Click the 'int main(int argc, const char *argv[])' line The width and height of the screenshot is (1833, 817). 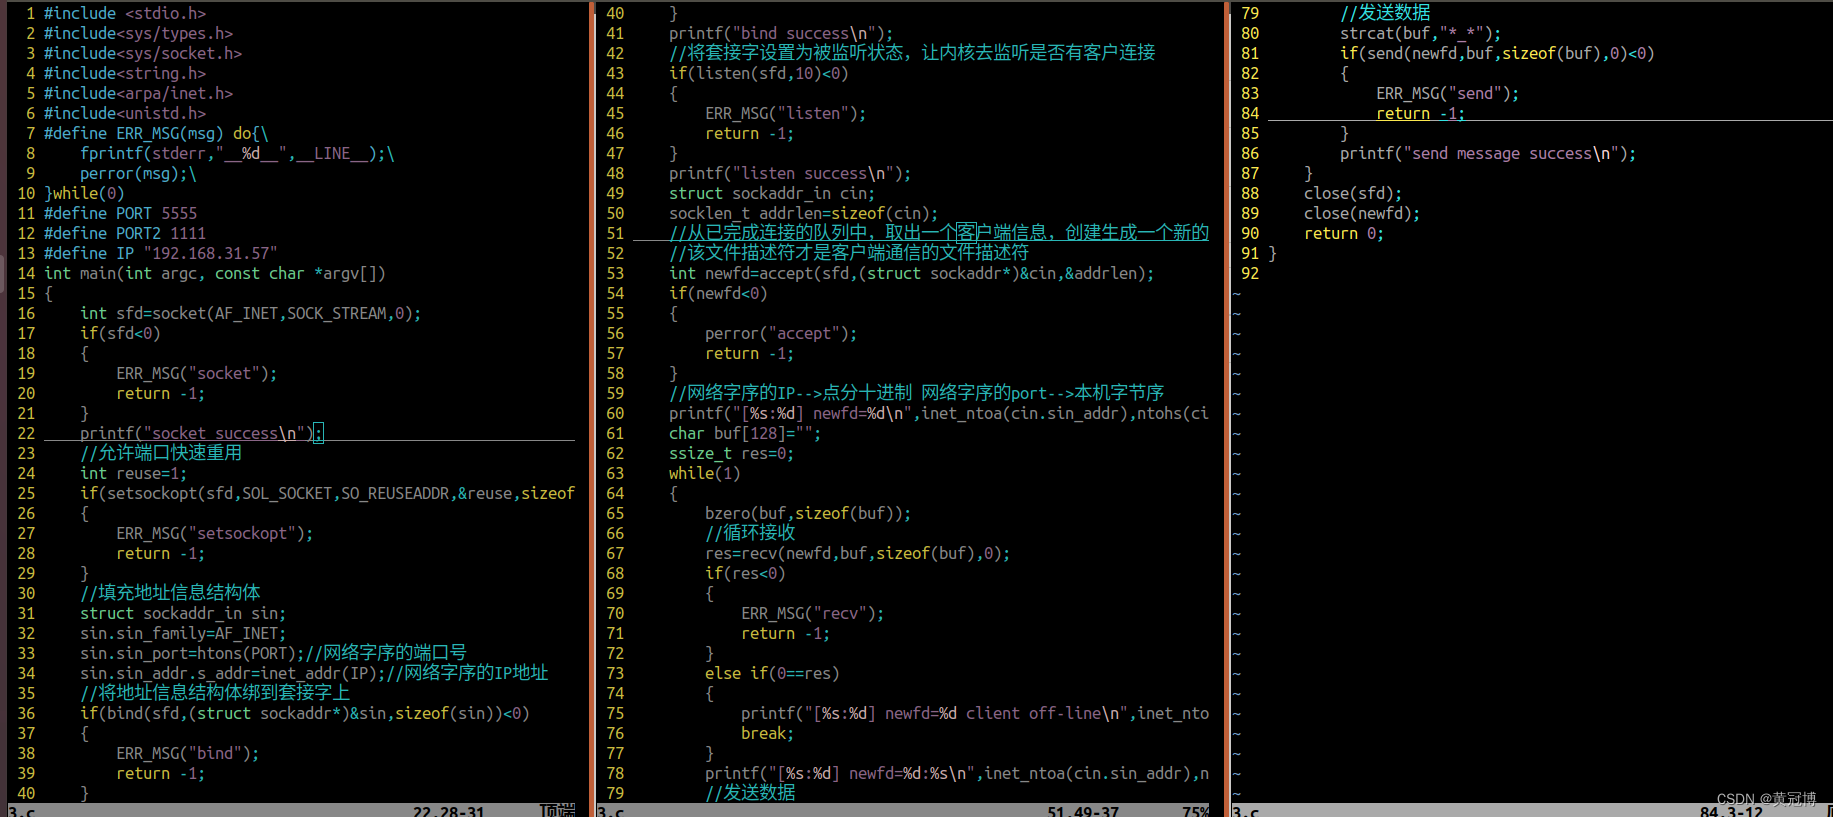click(x=215, y=273)
